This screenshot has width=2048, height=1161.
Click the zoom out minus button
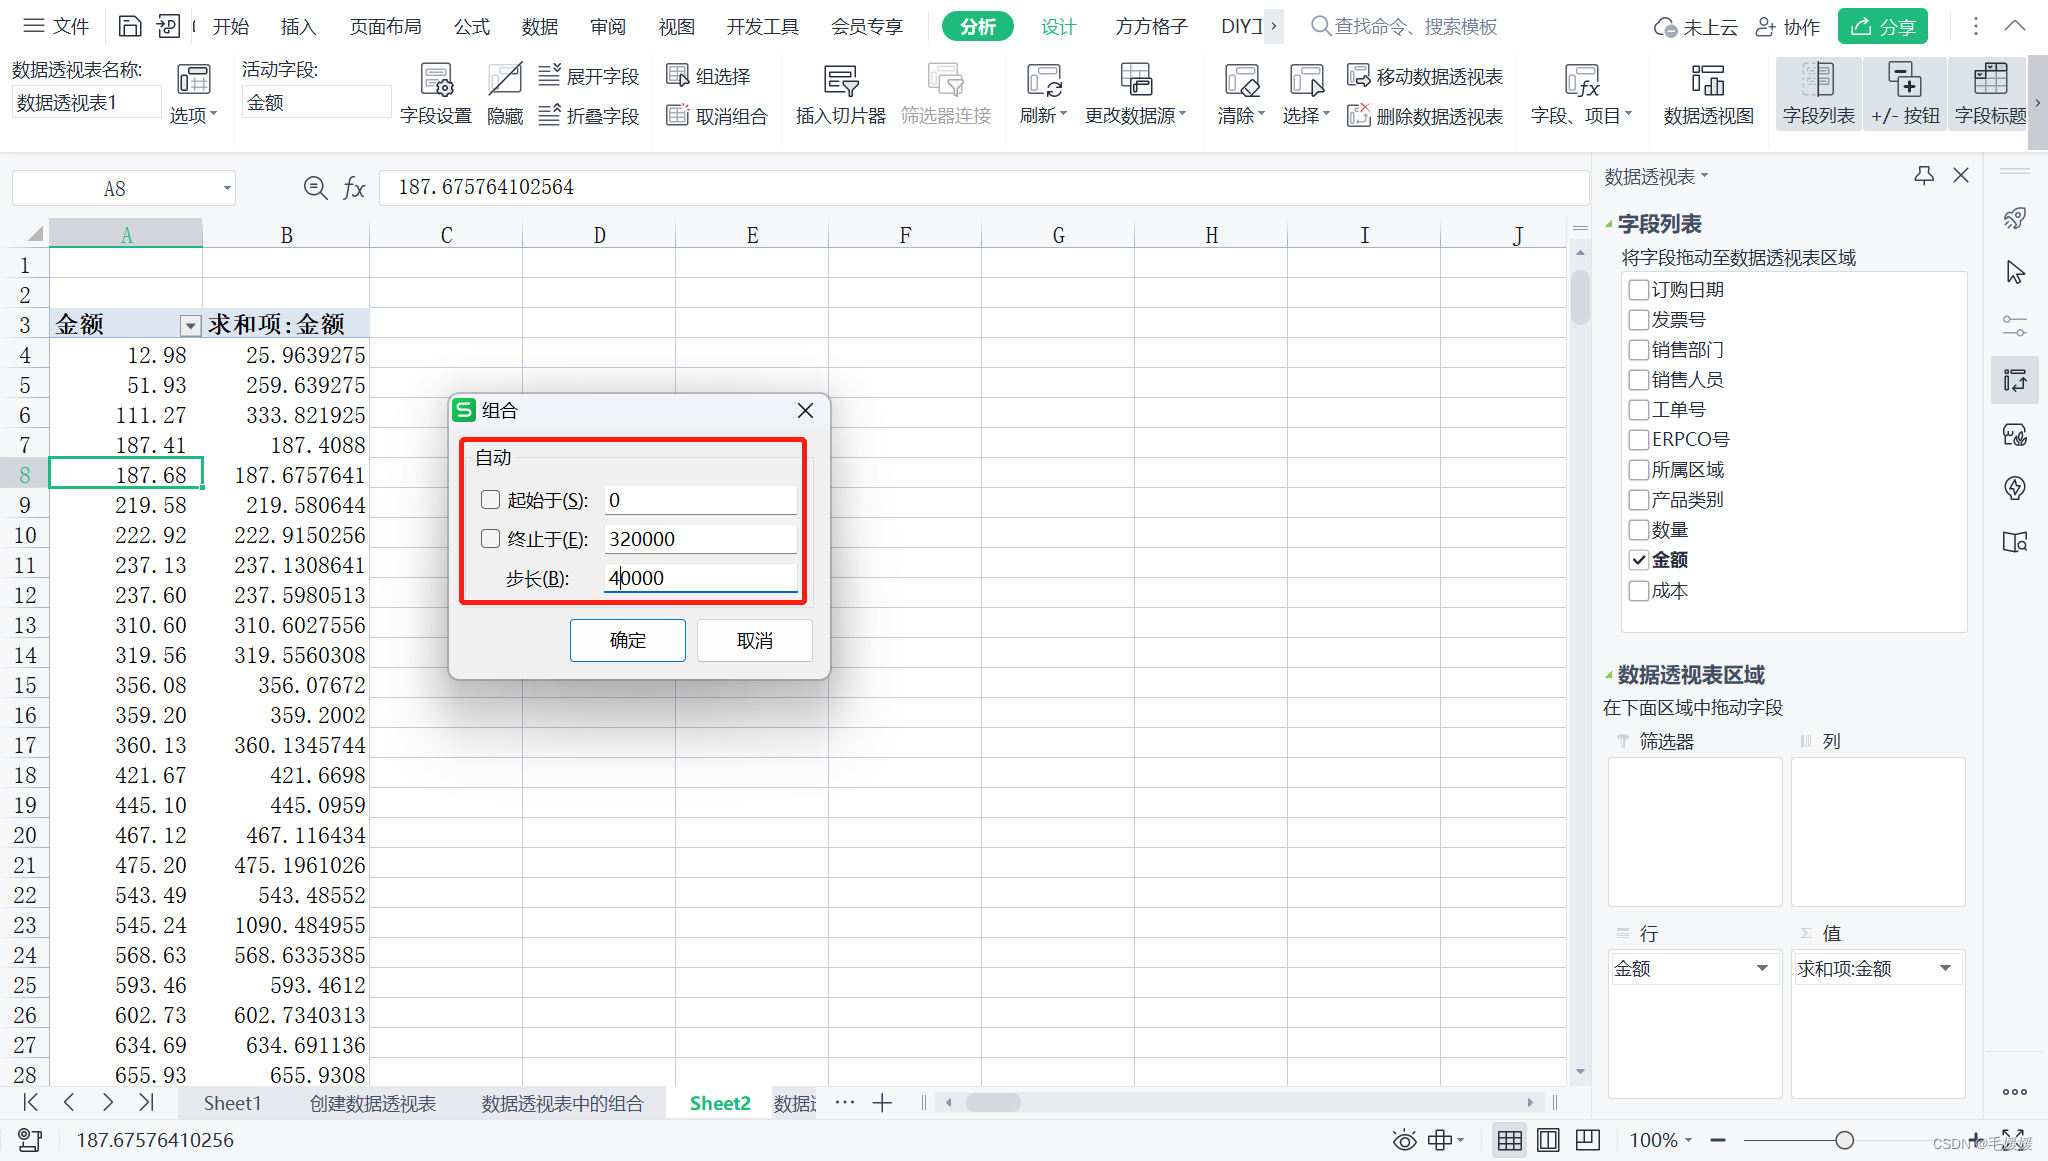click(1718, 1140)
